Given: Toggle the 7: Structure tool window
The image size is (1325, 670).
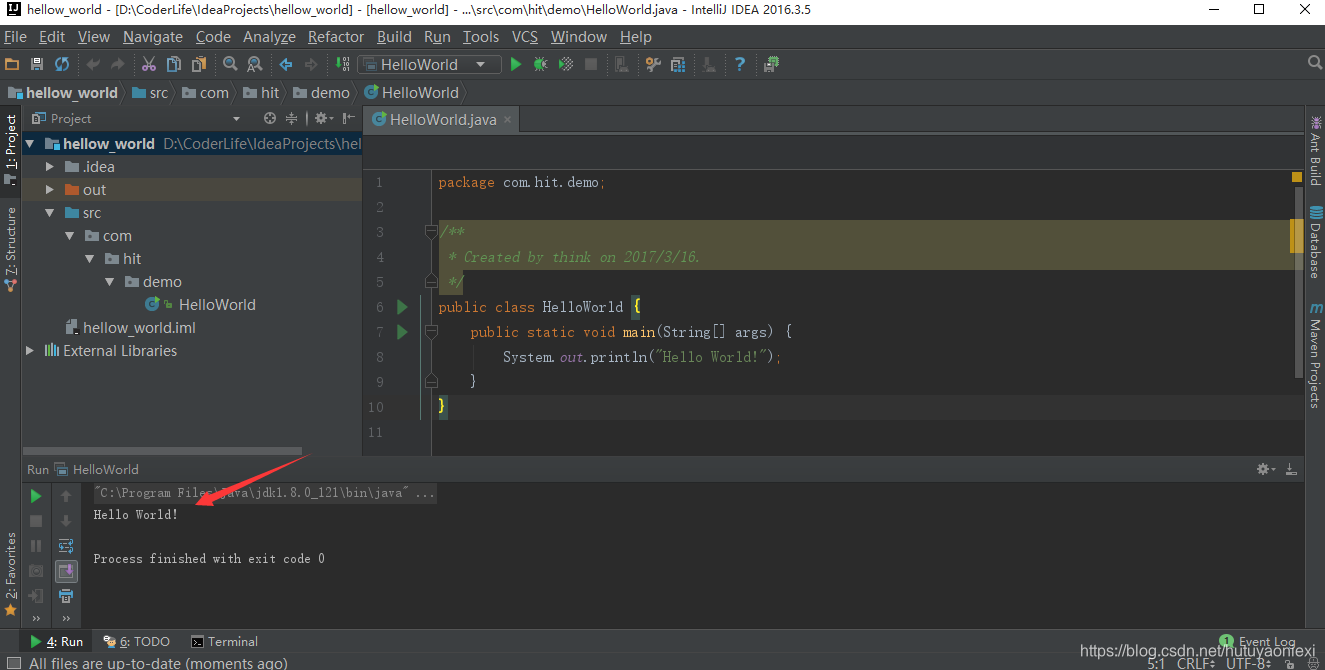Looking at the screenshot, I should coord(11,248).
